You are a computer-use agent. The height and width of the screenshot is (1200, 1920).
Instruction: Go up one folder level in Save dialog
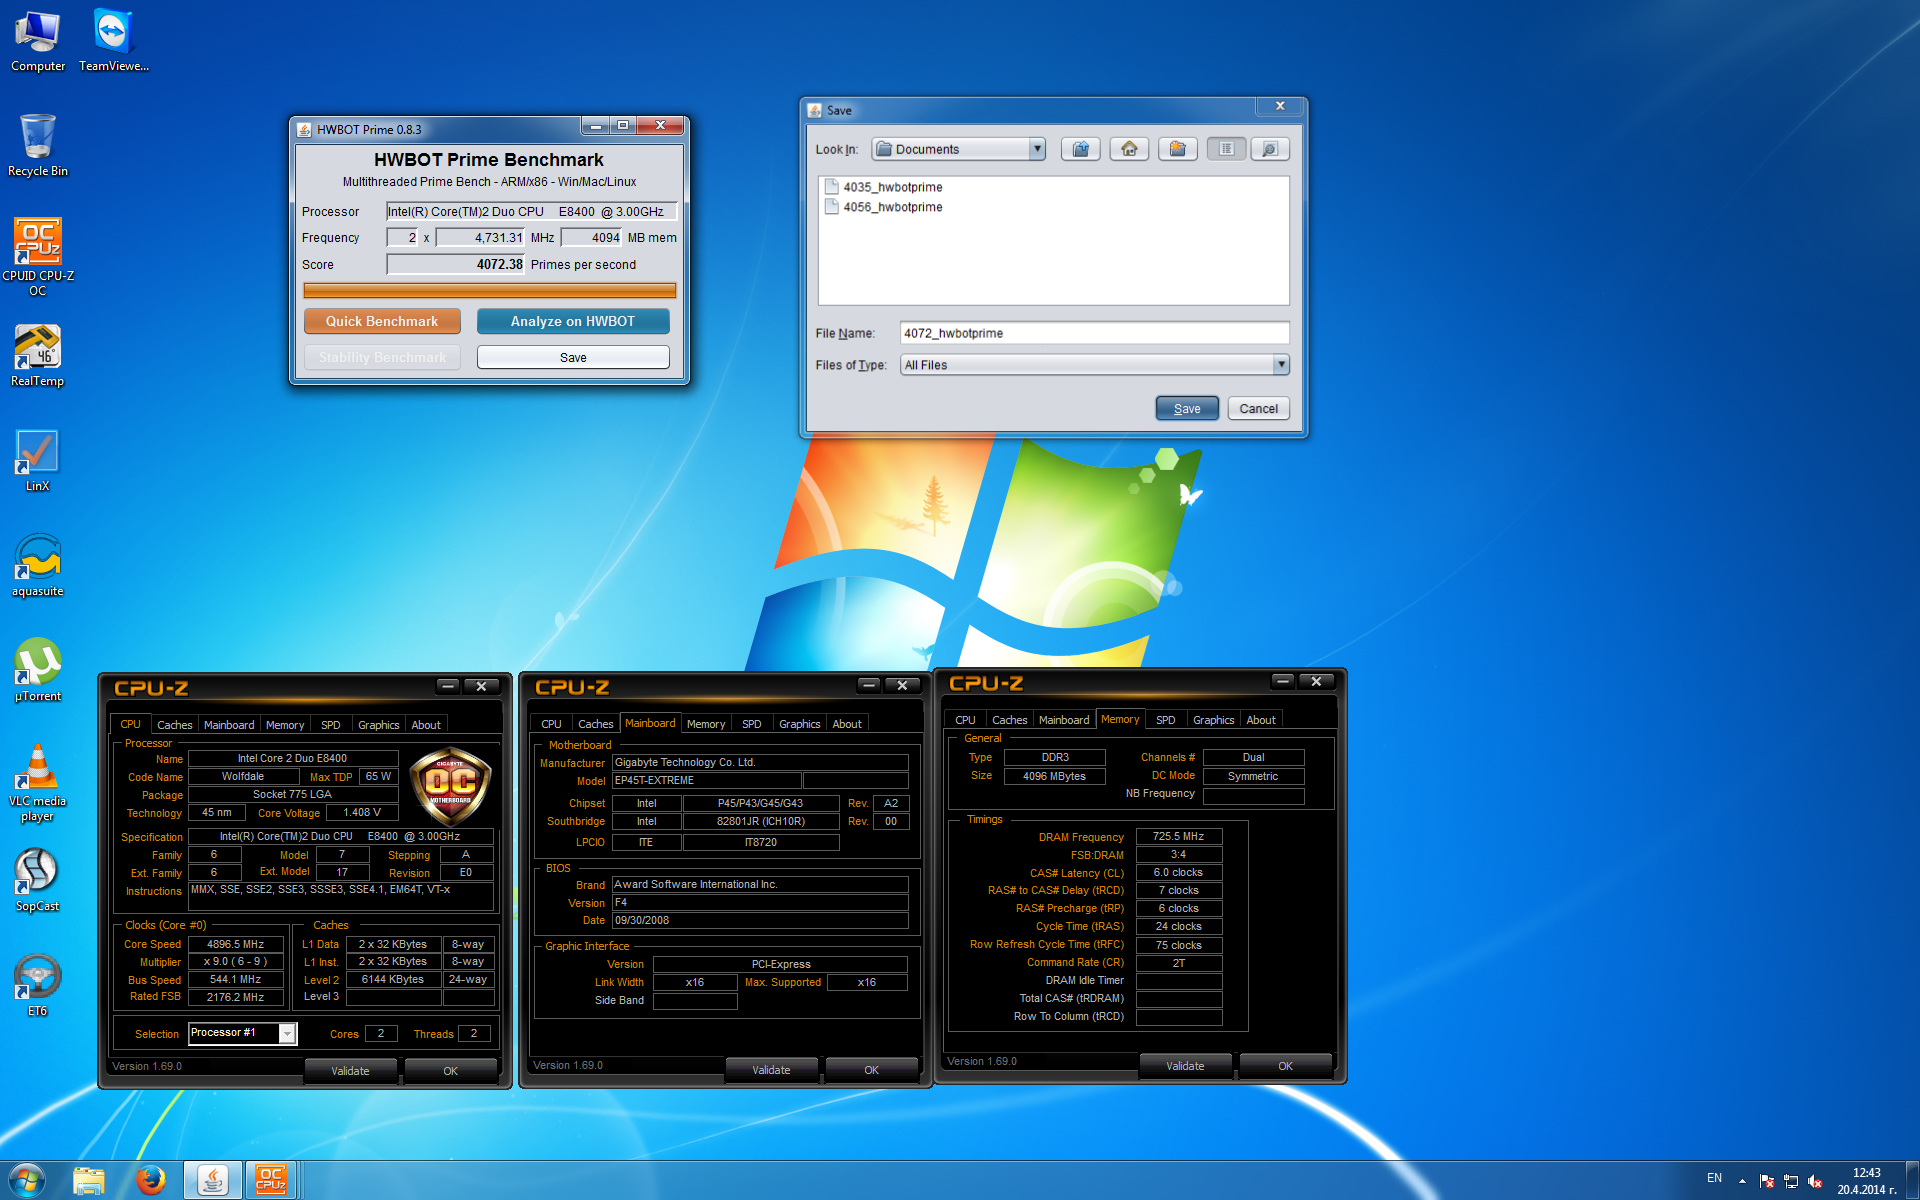pos(1081,149)
